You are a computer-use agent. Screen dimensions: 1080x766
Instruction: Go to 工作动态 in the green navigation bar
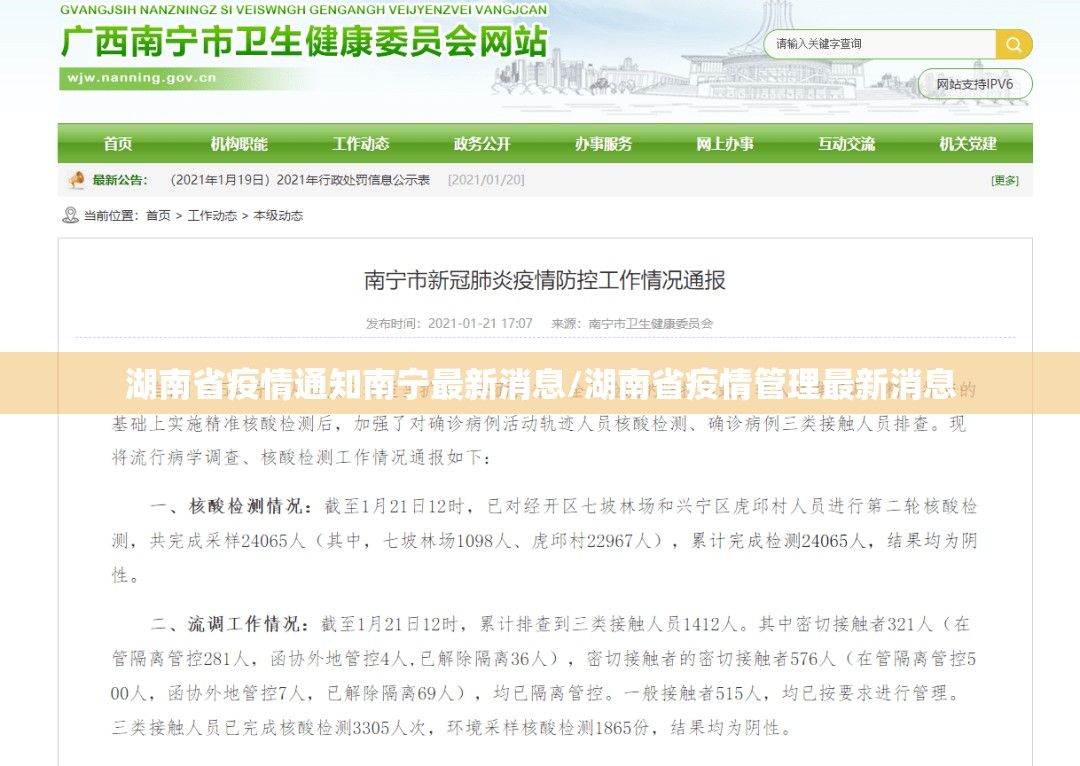[361, 144]
